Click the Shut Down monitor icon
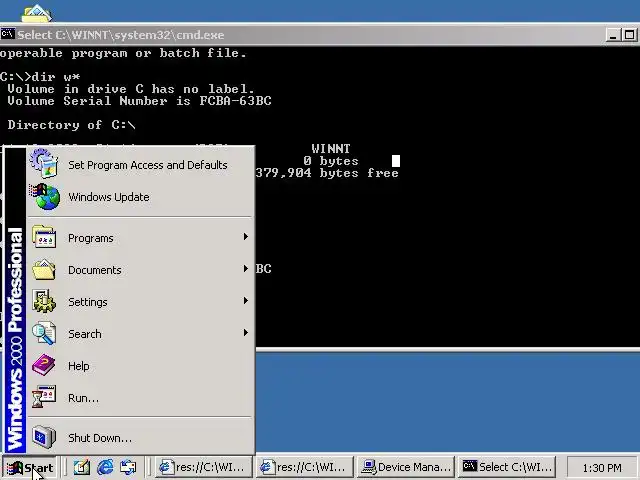 44,437
